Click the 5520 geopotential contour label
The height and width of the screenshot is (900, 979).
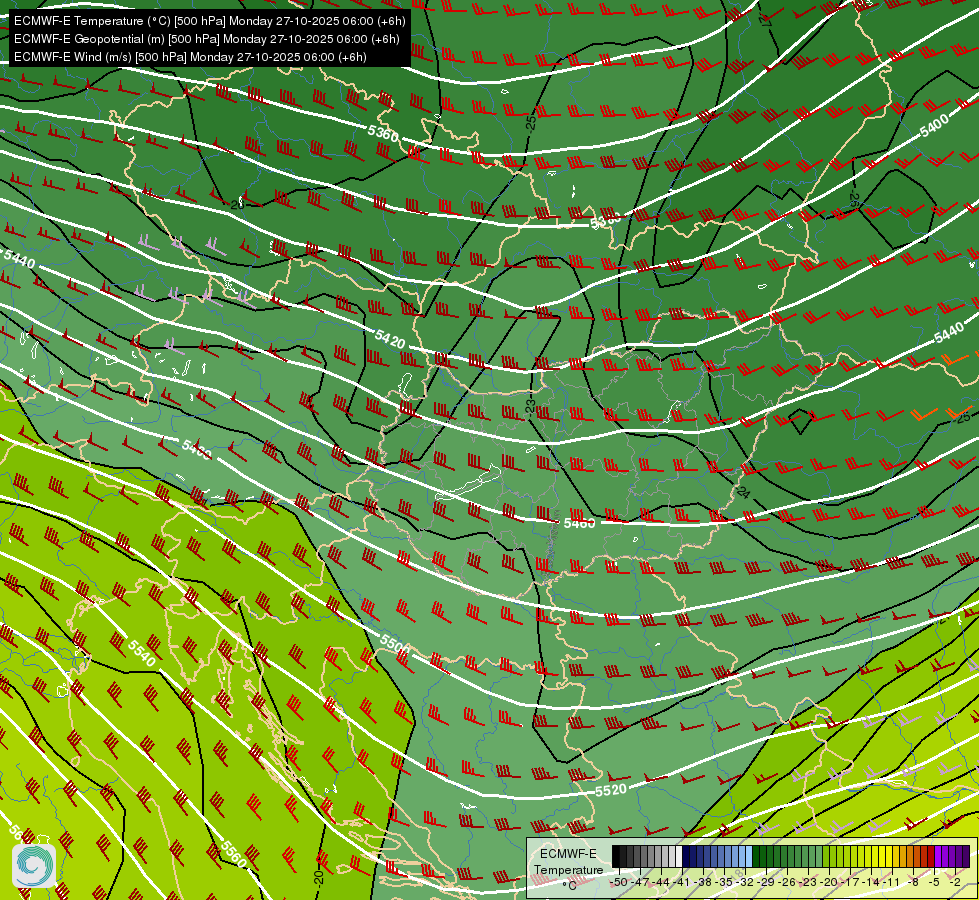[611, 790]
